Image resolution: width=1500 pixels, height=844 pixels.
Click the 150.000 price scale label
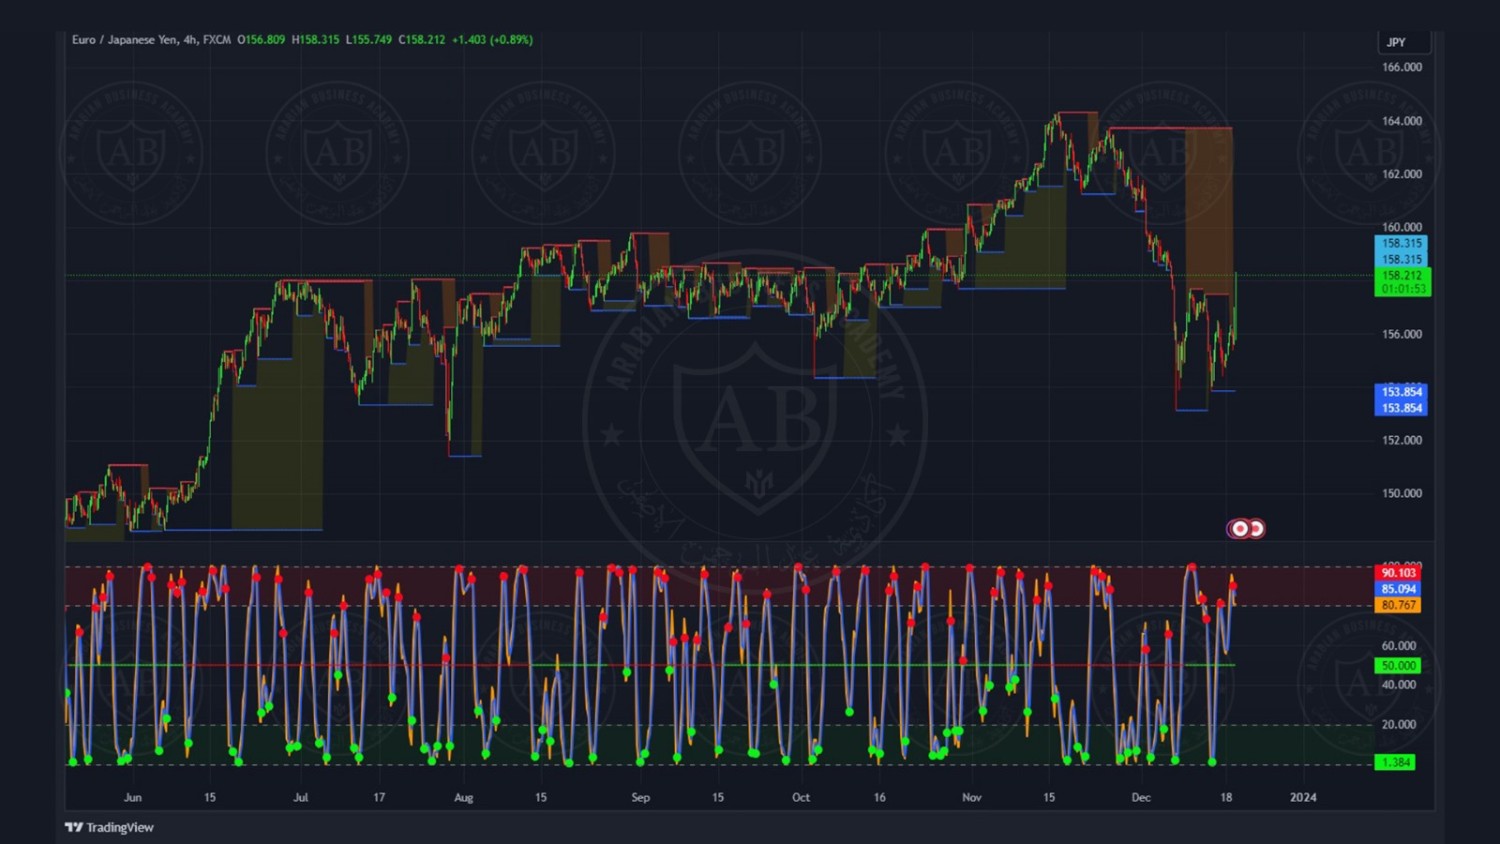(1401, 493)
